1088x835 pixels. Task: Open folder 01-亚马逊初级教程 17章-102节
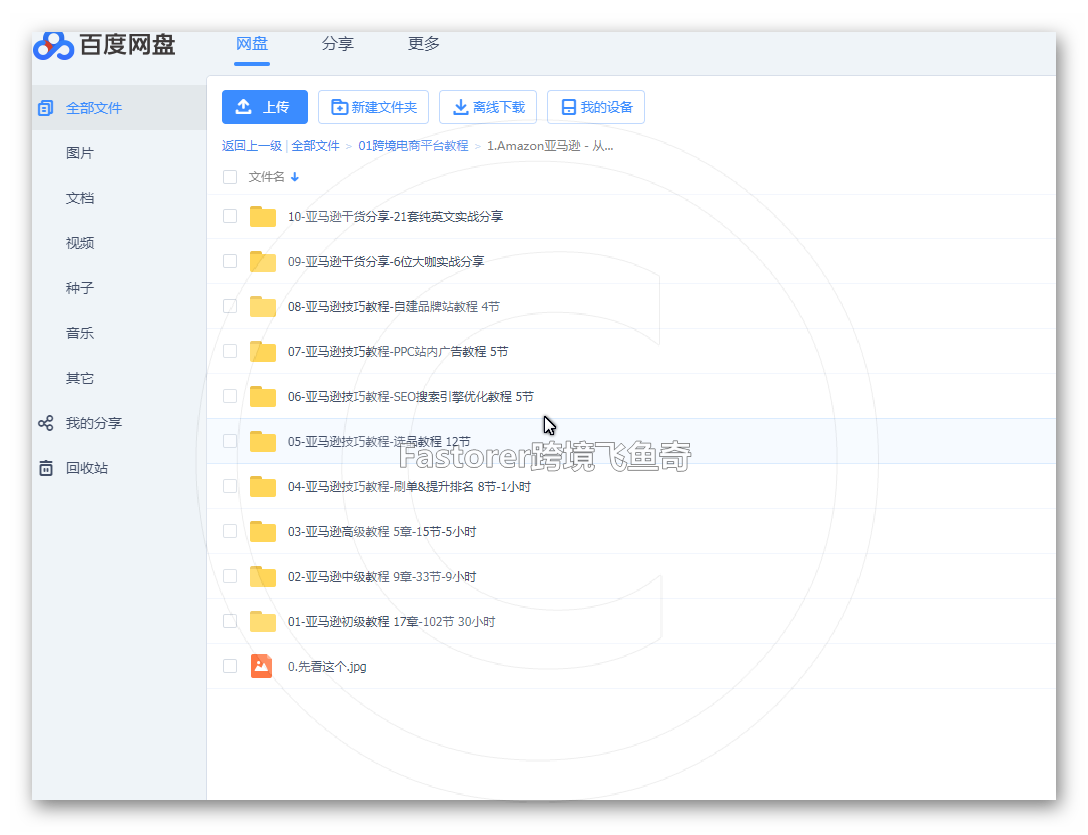click(391, 622)
